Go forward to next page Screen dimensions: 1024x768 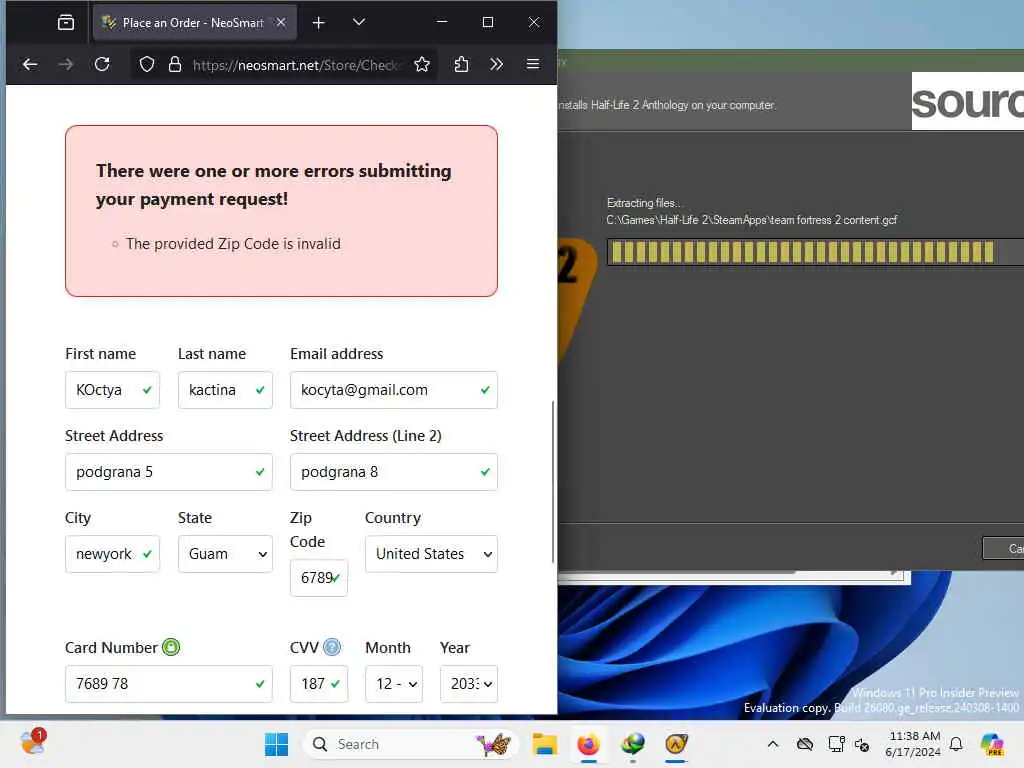click(x=66, y=64)
